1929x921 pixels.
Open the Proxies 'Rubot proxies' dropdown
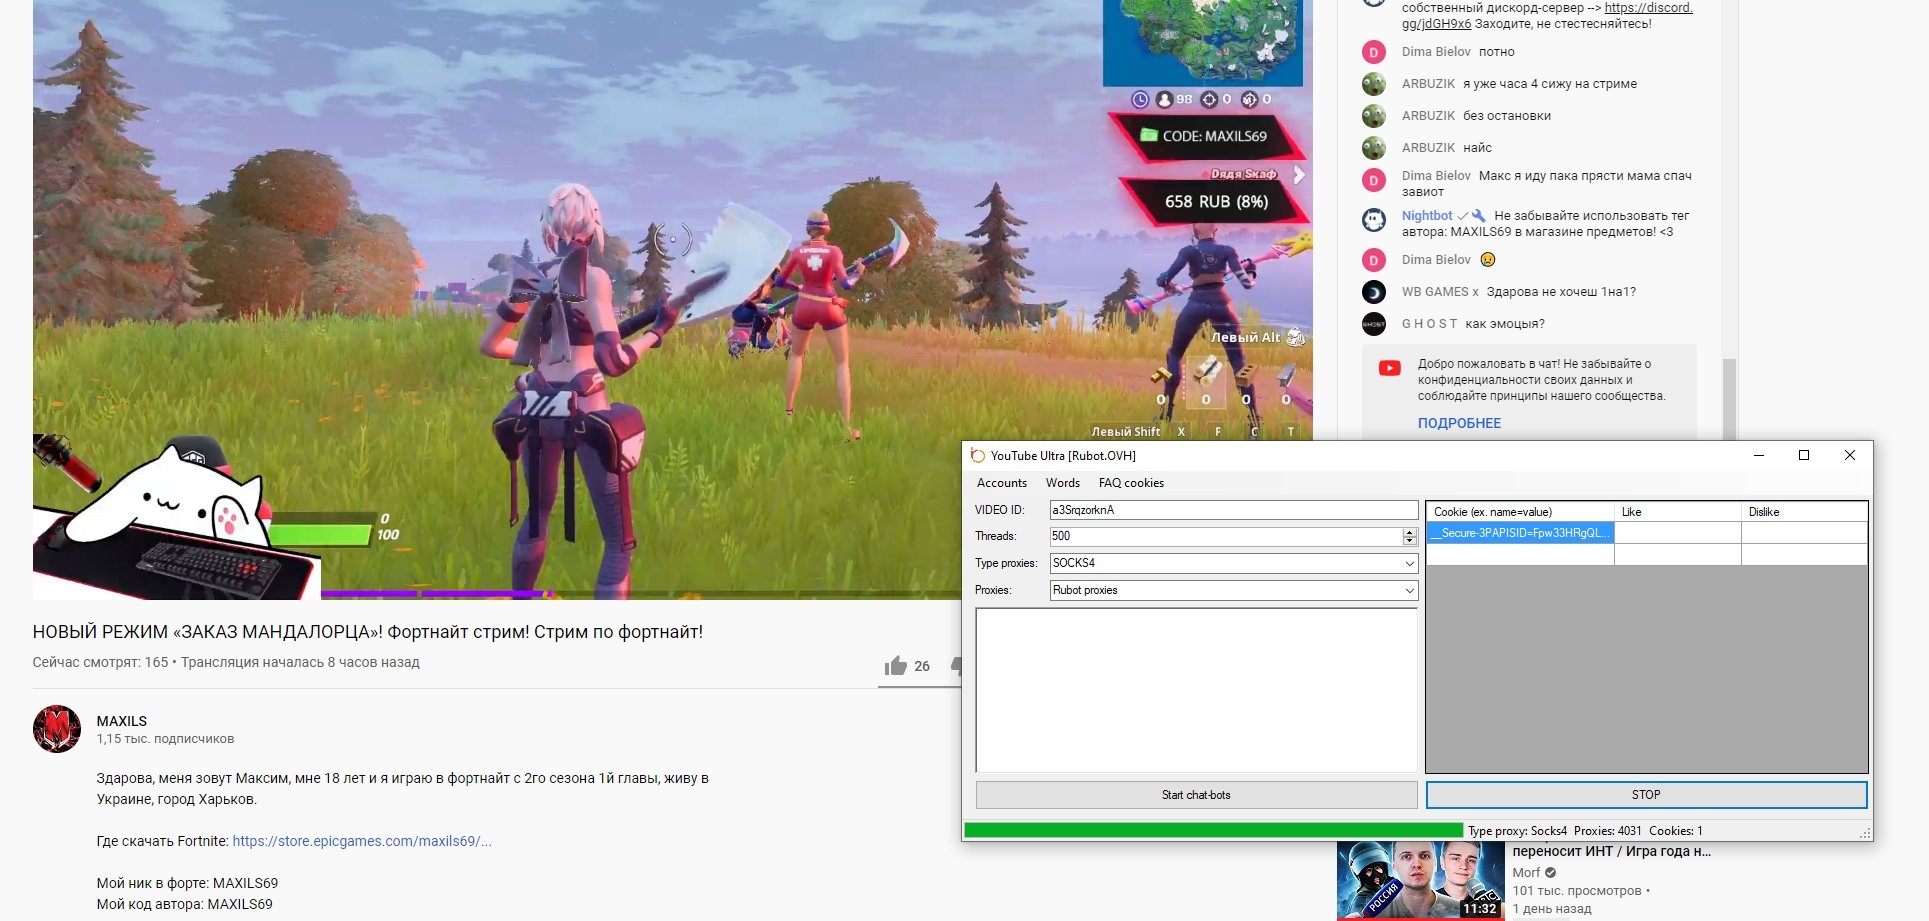tap(1409, 591)
